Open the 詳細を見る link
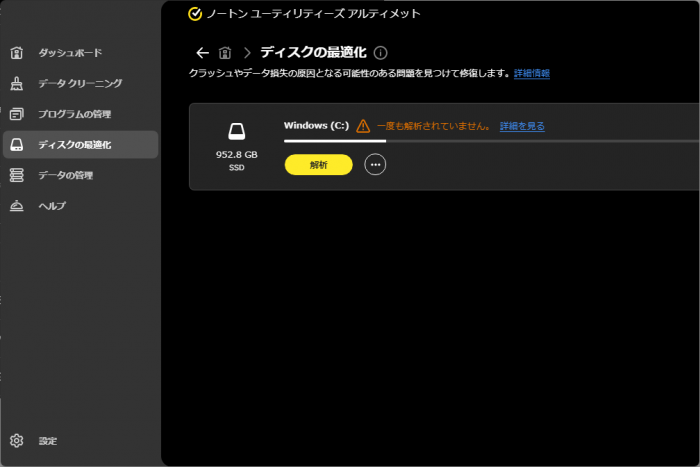 click(x=522, y=126)
